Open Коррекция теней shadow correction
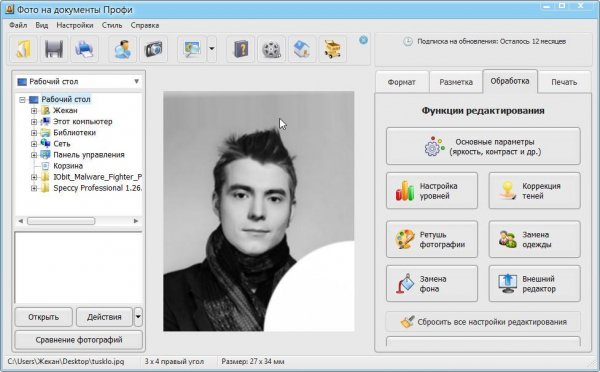 coord(535,191)
